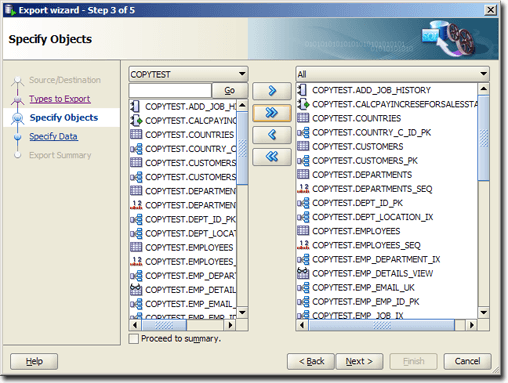Click procedure icon of ADD_JOB_HISTORY in right list
Viewport: 508px width, 383px height.
click(303, 90)
